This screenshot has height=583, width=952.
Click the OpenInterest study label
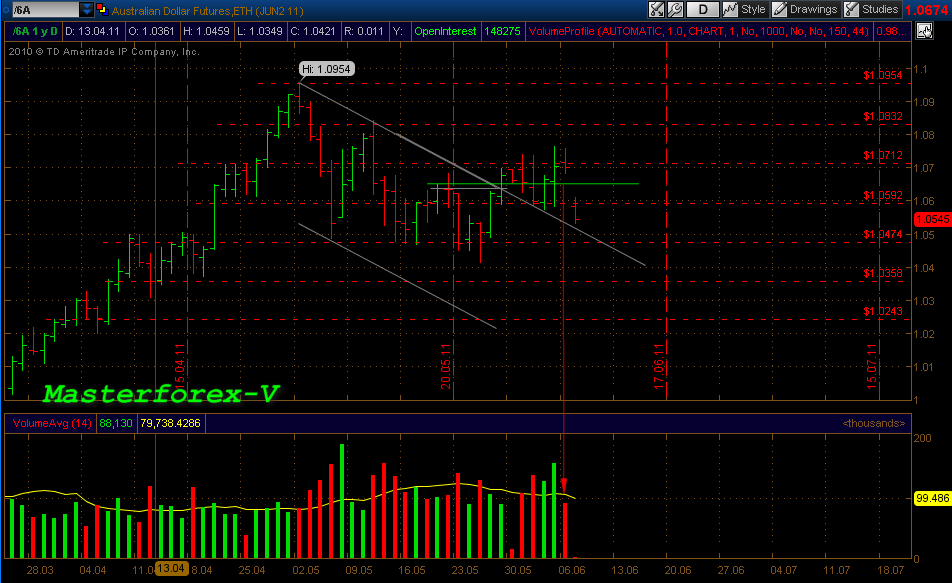point(445,31)
